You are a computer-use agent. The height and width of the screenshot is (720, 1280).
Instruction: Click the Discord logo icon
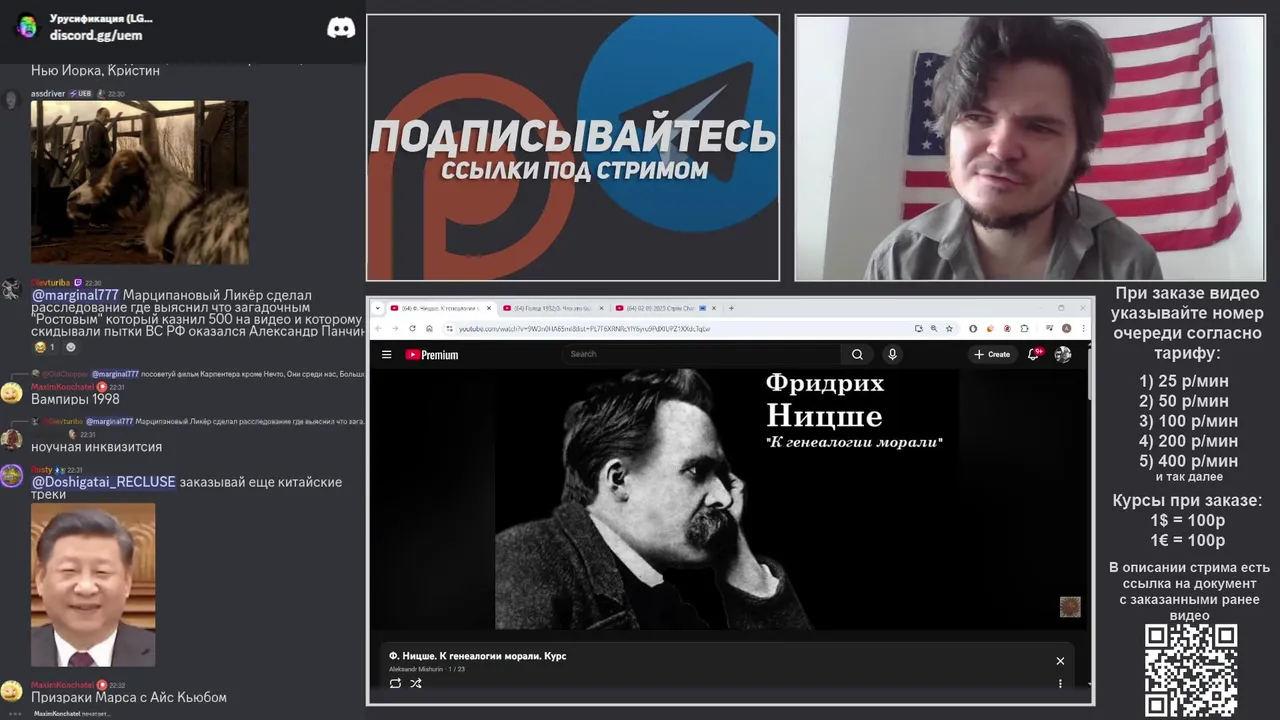[341, 27]
